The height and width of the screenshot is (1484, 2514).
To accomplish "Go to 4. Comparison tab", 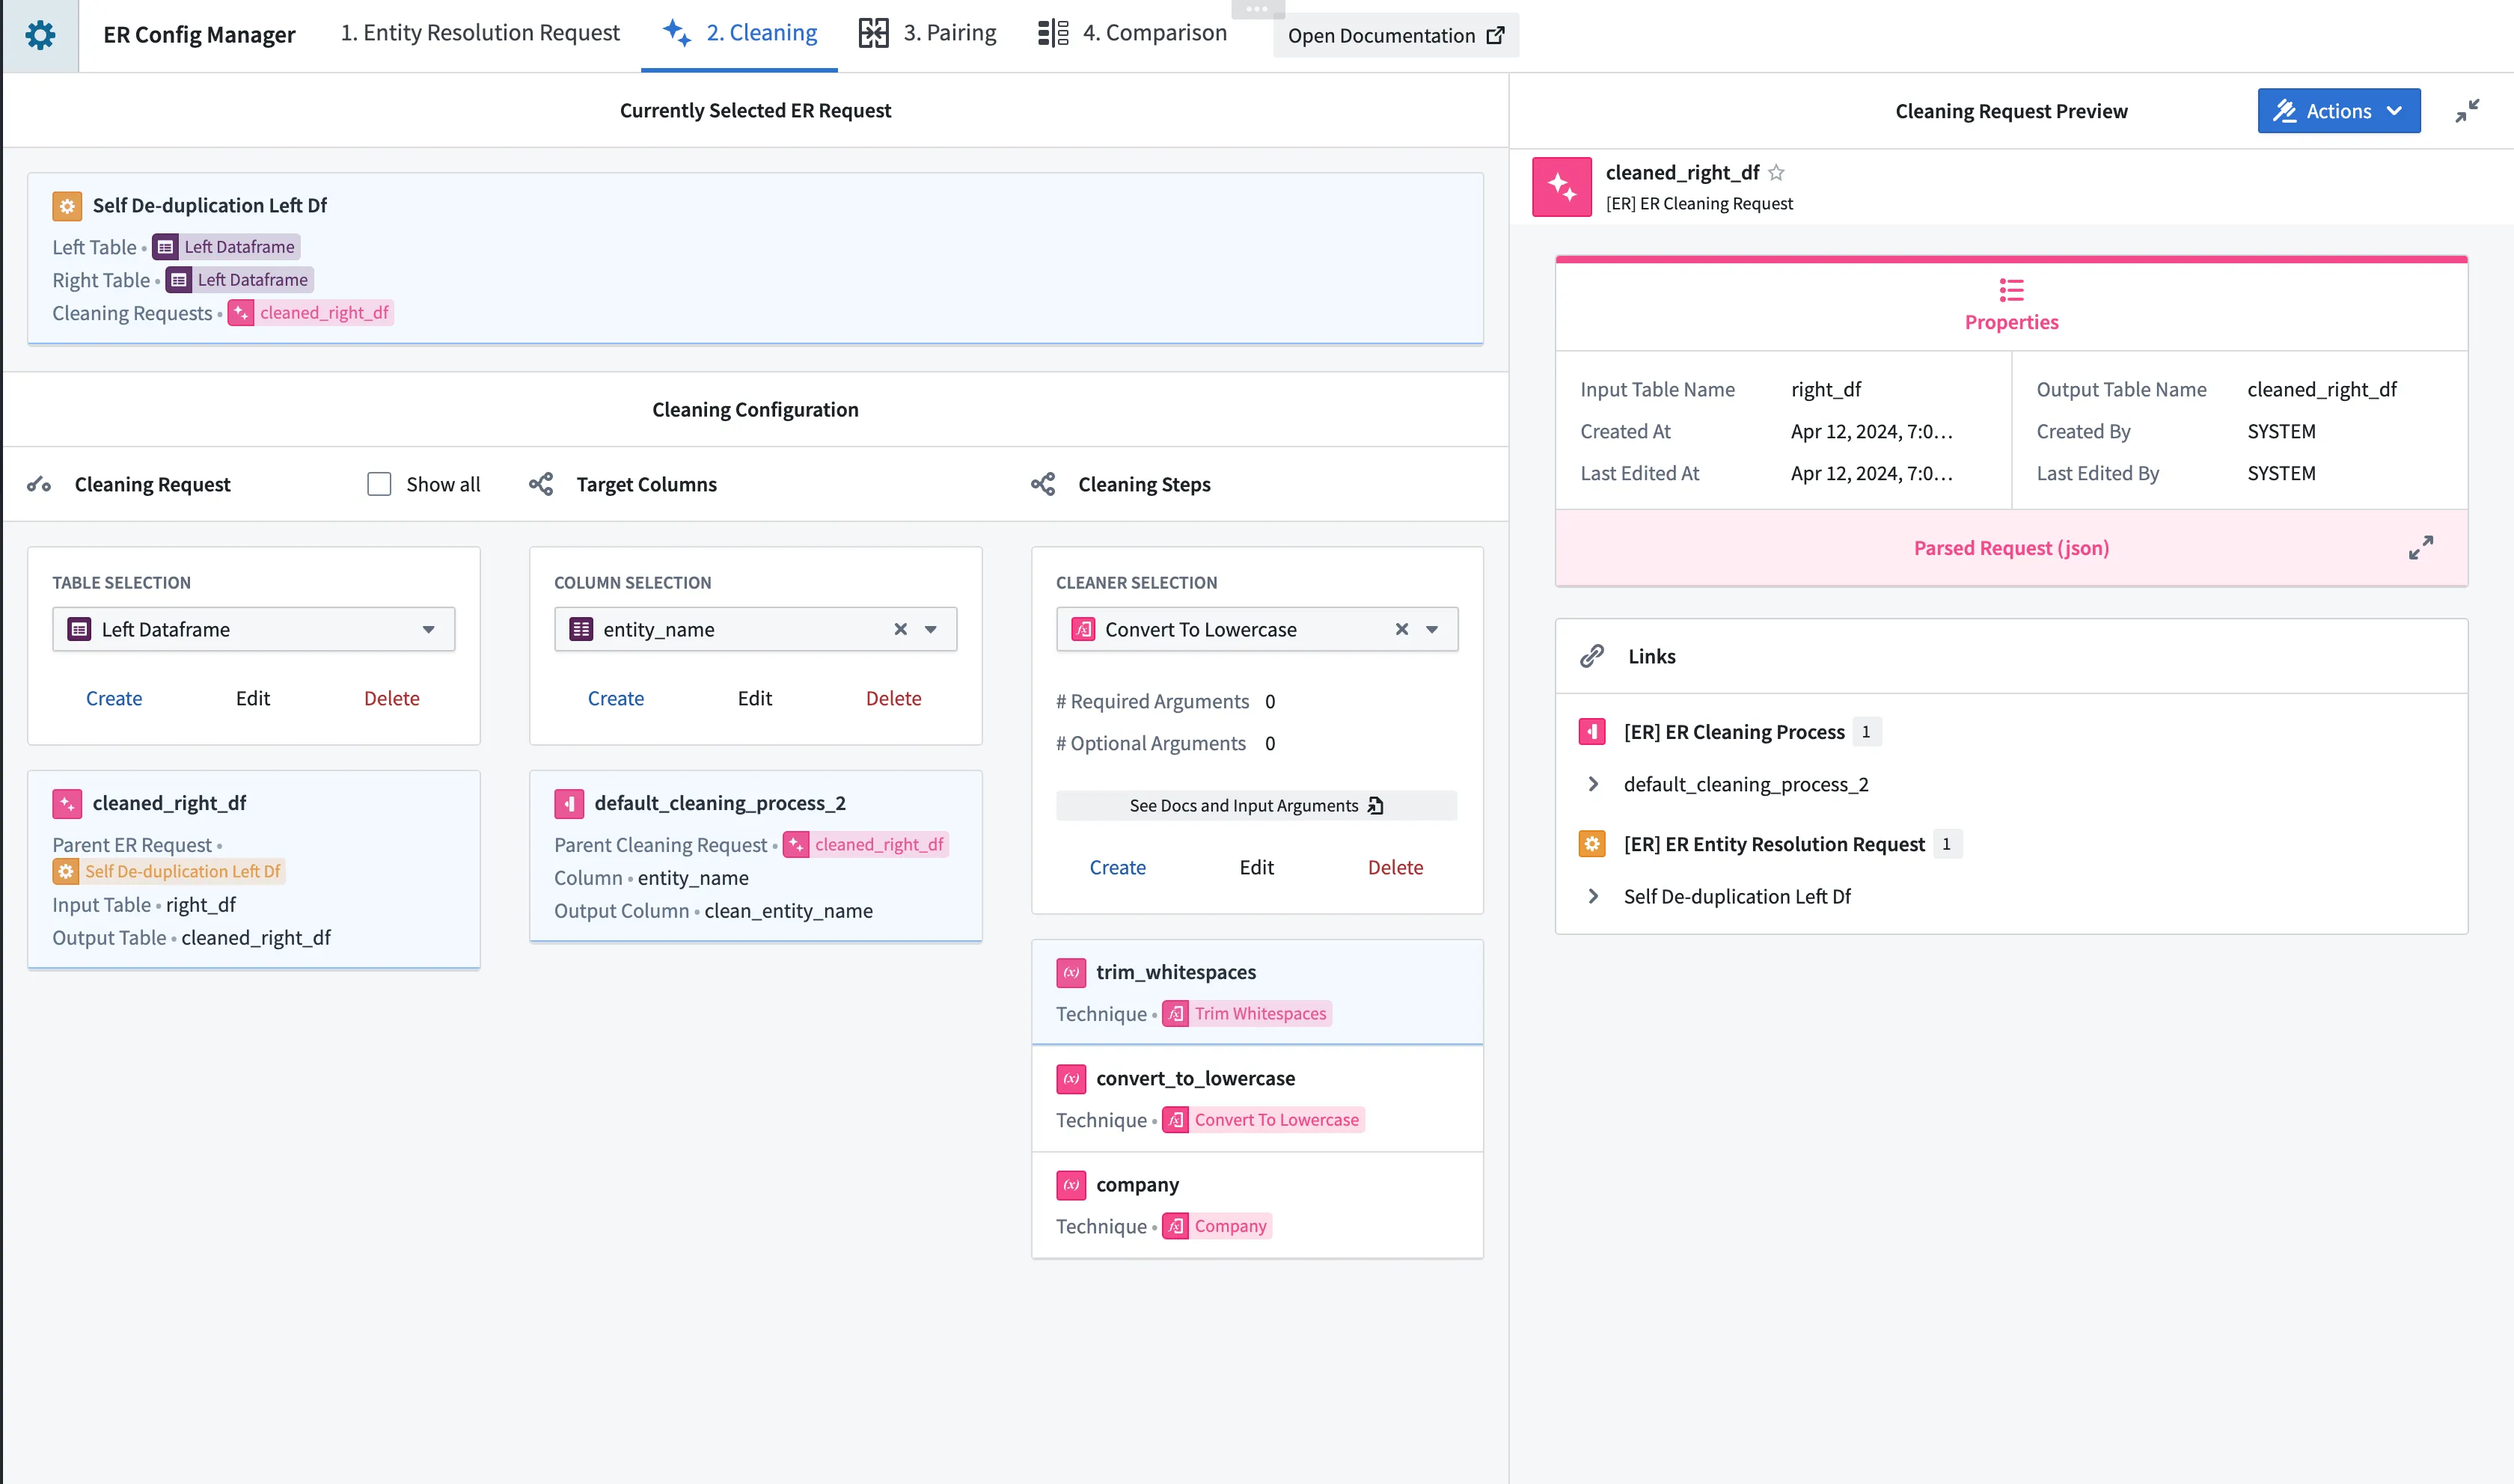I will [1132, 33].
